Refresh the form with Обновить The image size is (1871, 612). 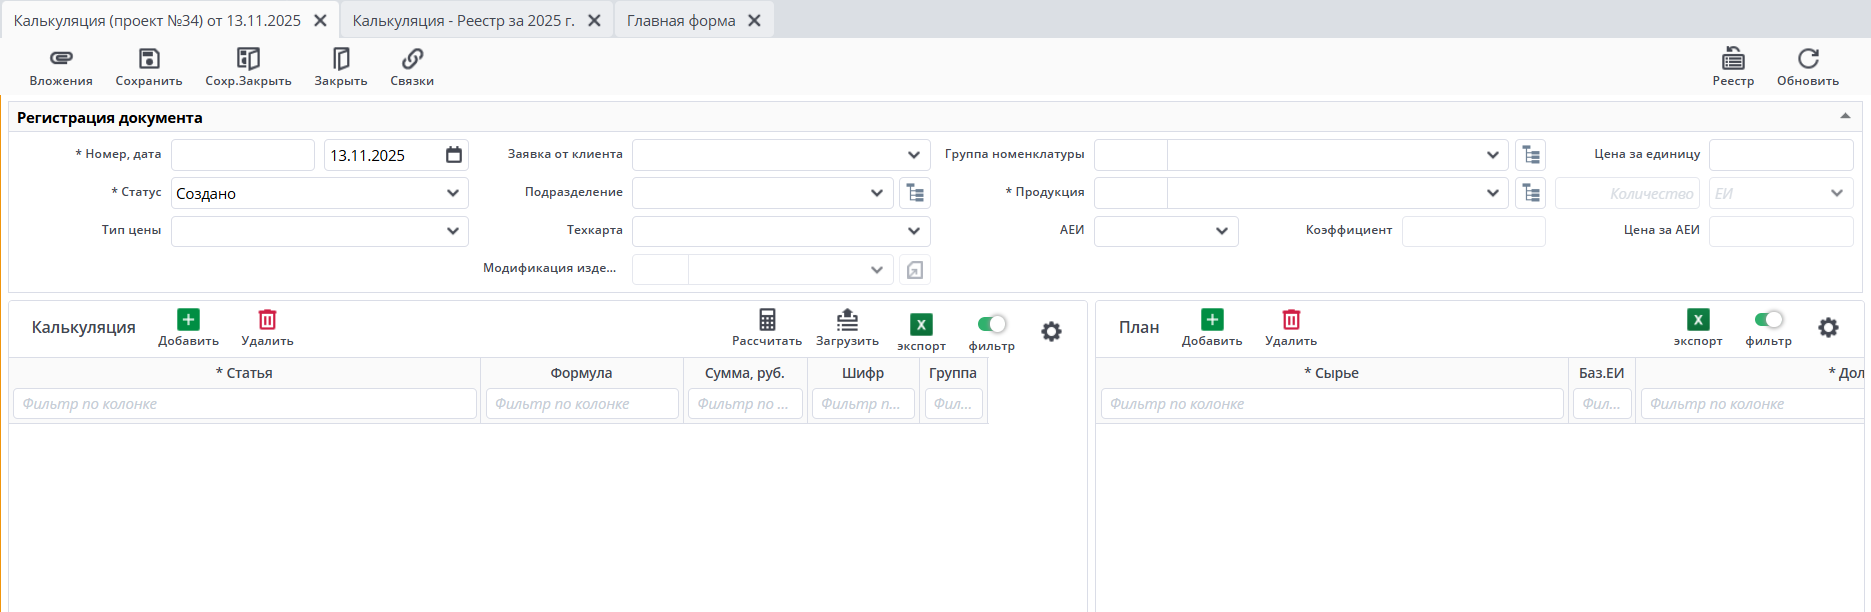tap(1808, 59)
